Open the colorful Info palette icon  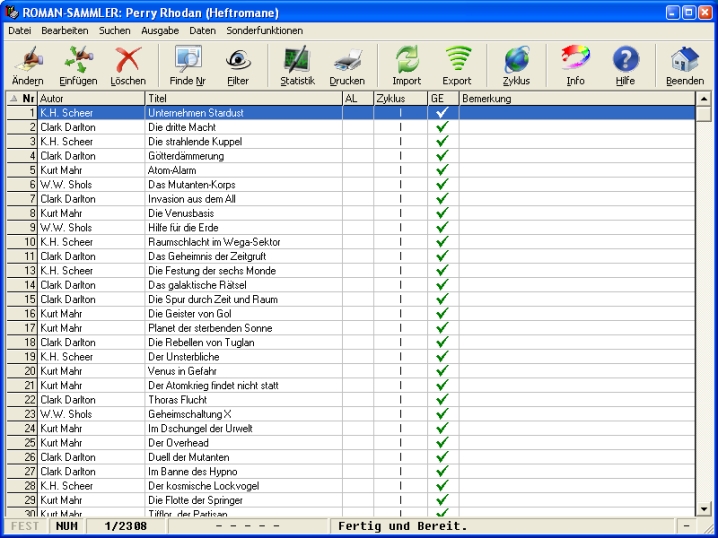575,65
